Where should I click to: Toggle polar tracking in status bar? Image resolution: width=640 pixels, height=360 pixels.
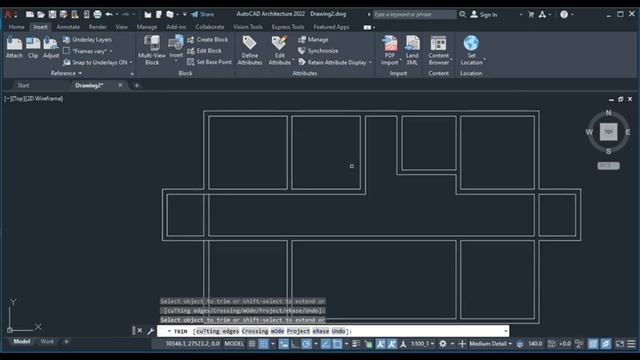307,344
